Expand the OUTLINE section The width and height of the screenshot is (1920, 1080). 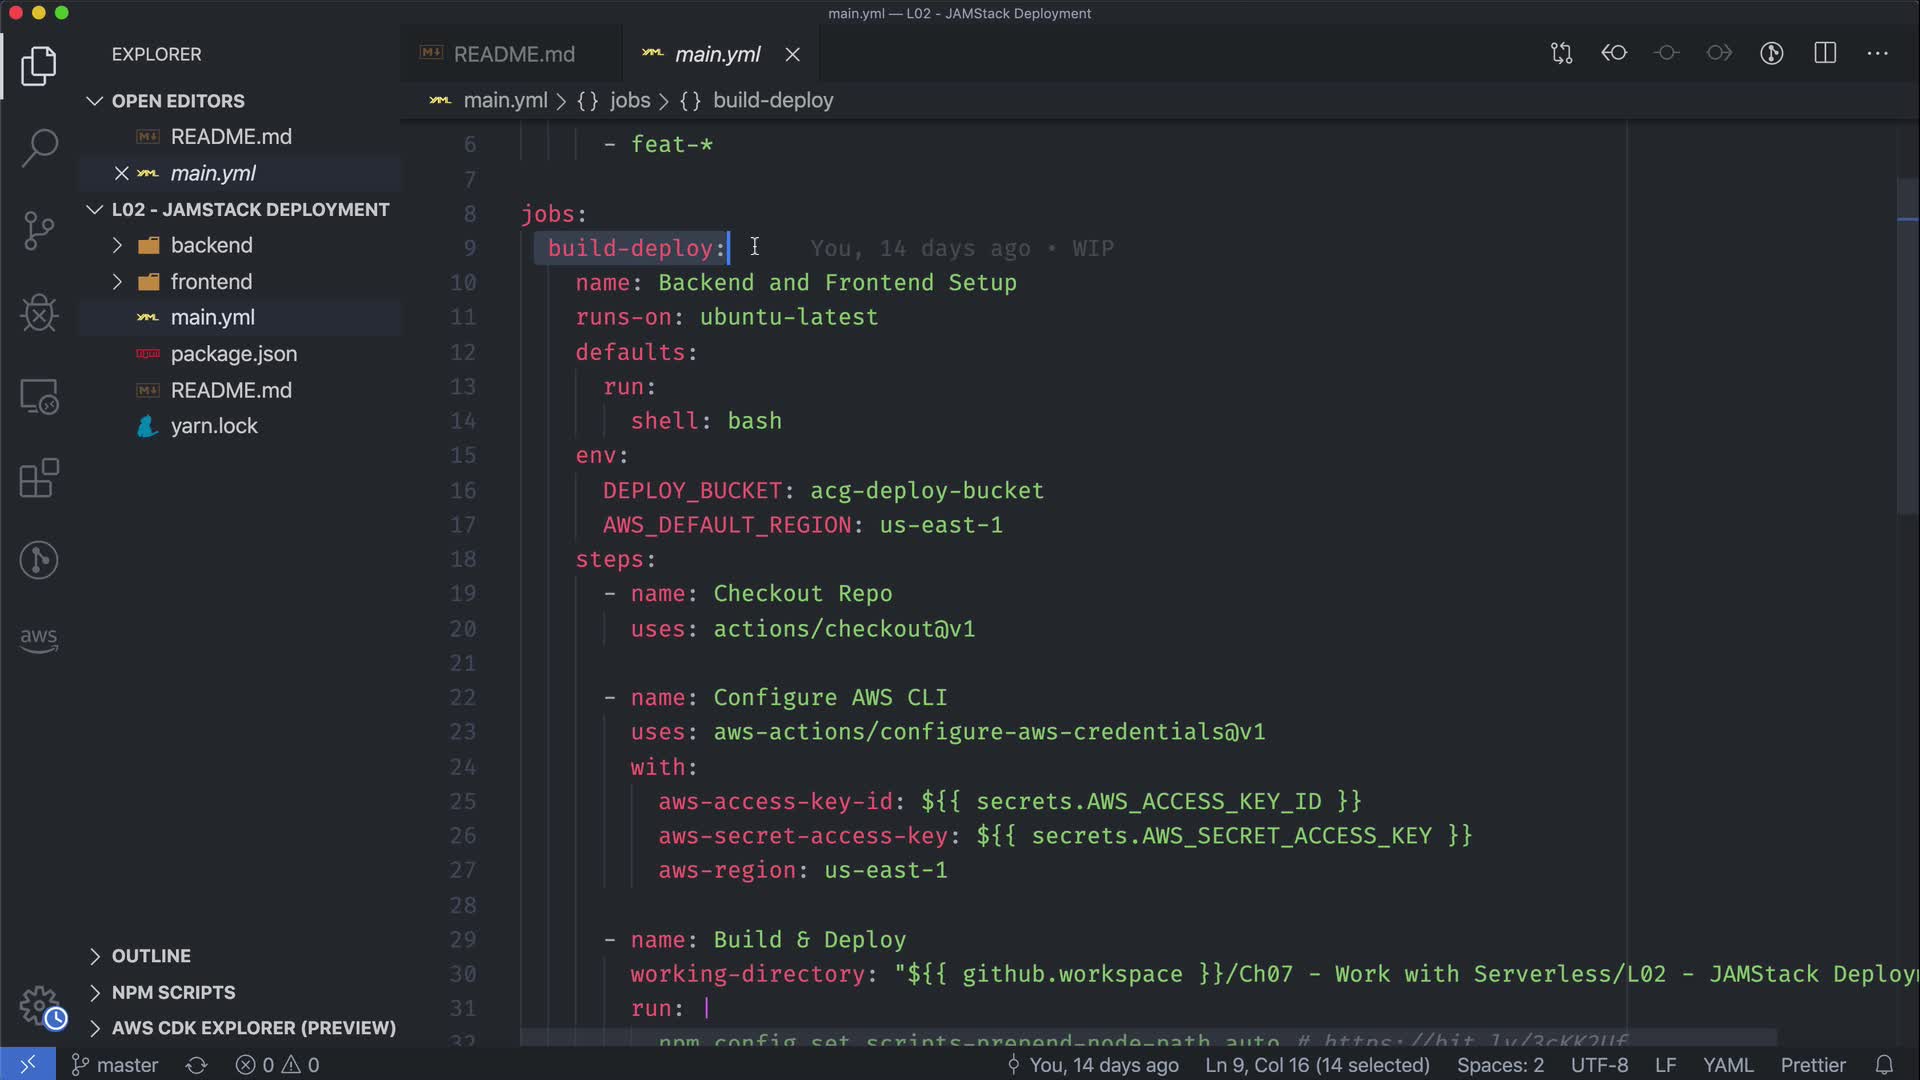(150, 956)
